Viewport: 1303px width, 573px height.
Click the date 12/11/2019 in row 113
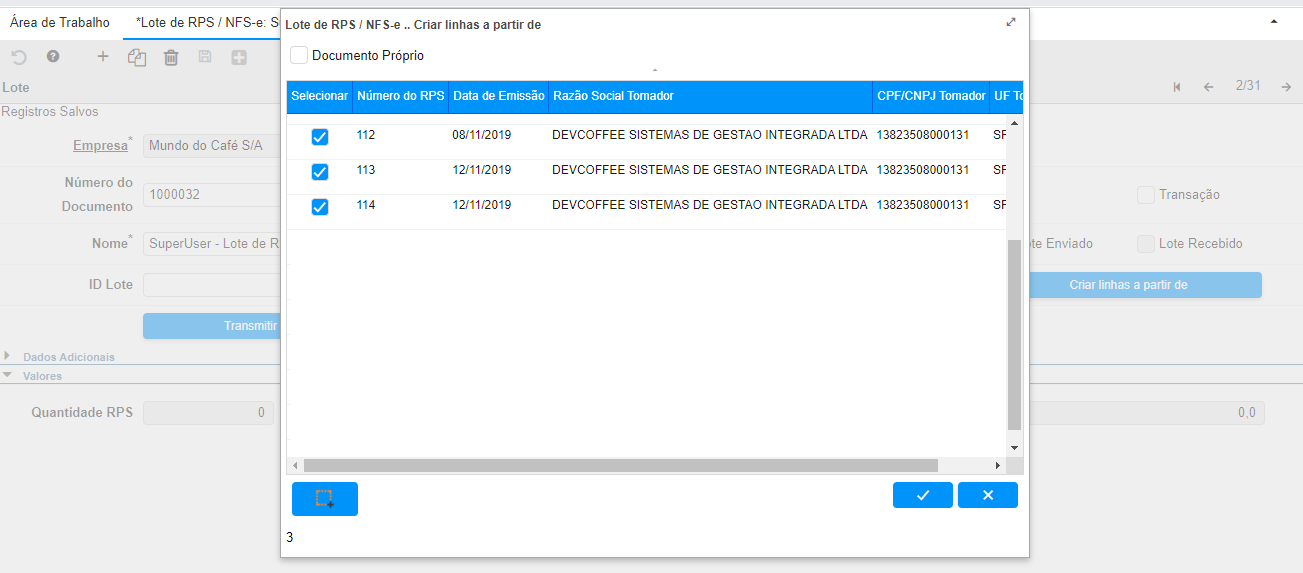482,170
